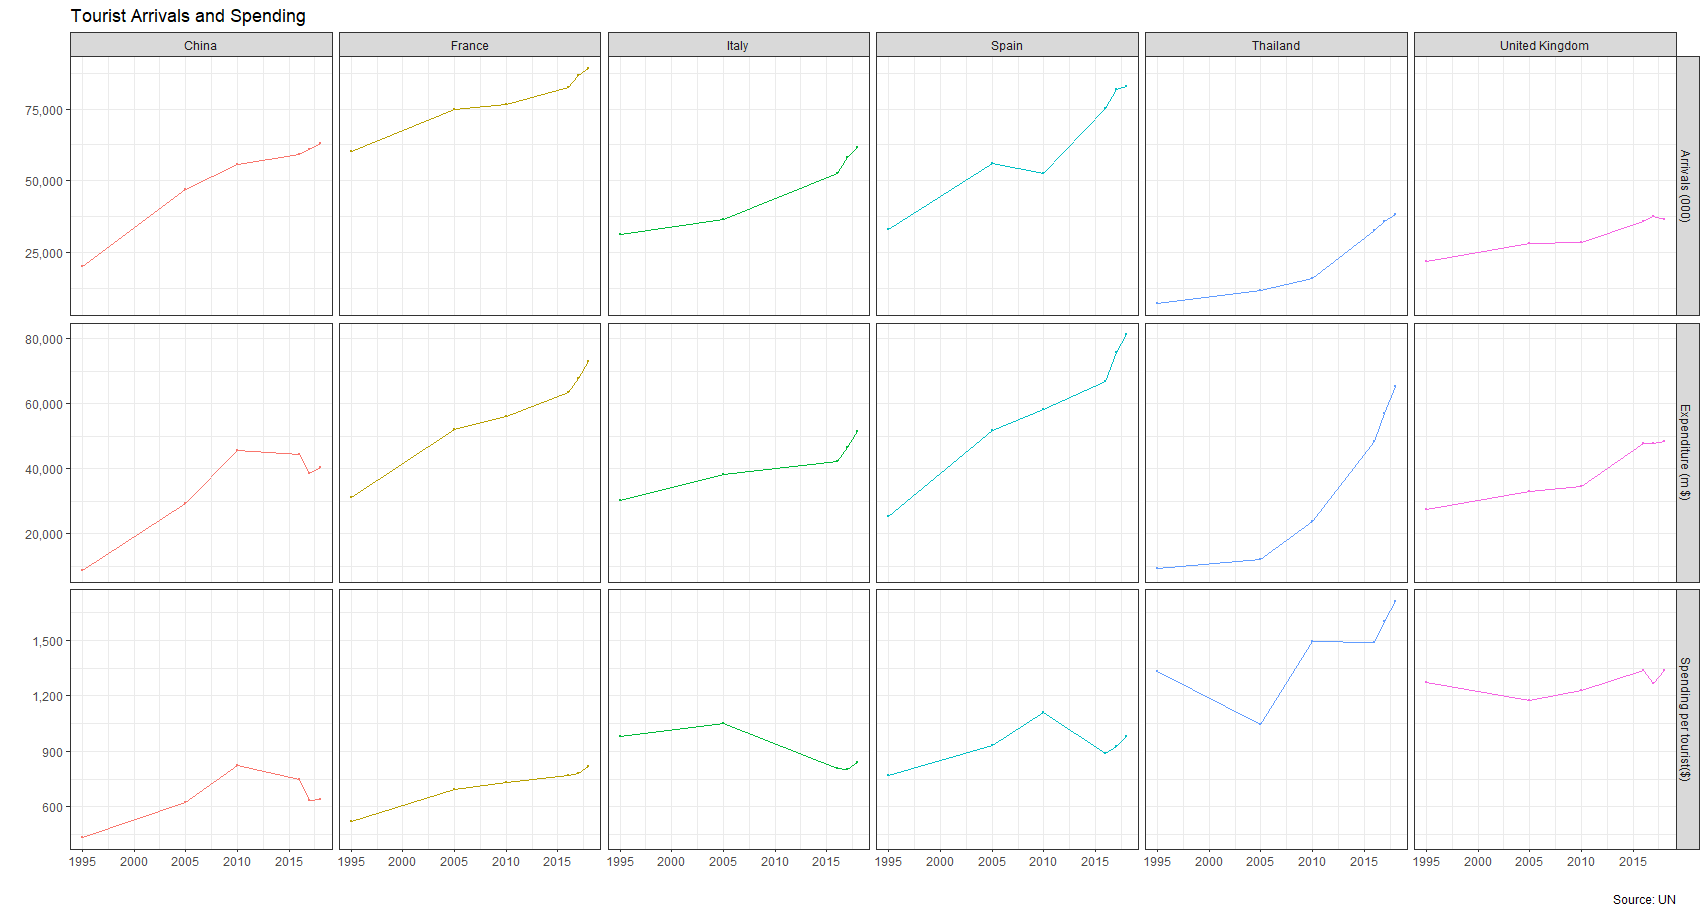Click 2005 on the China x-axis
This screenshot has width=1707, height=913.
(x=185, y=861)
